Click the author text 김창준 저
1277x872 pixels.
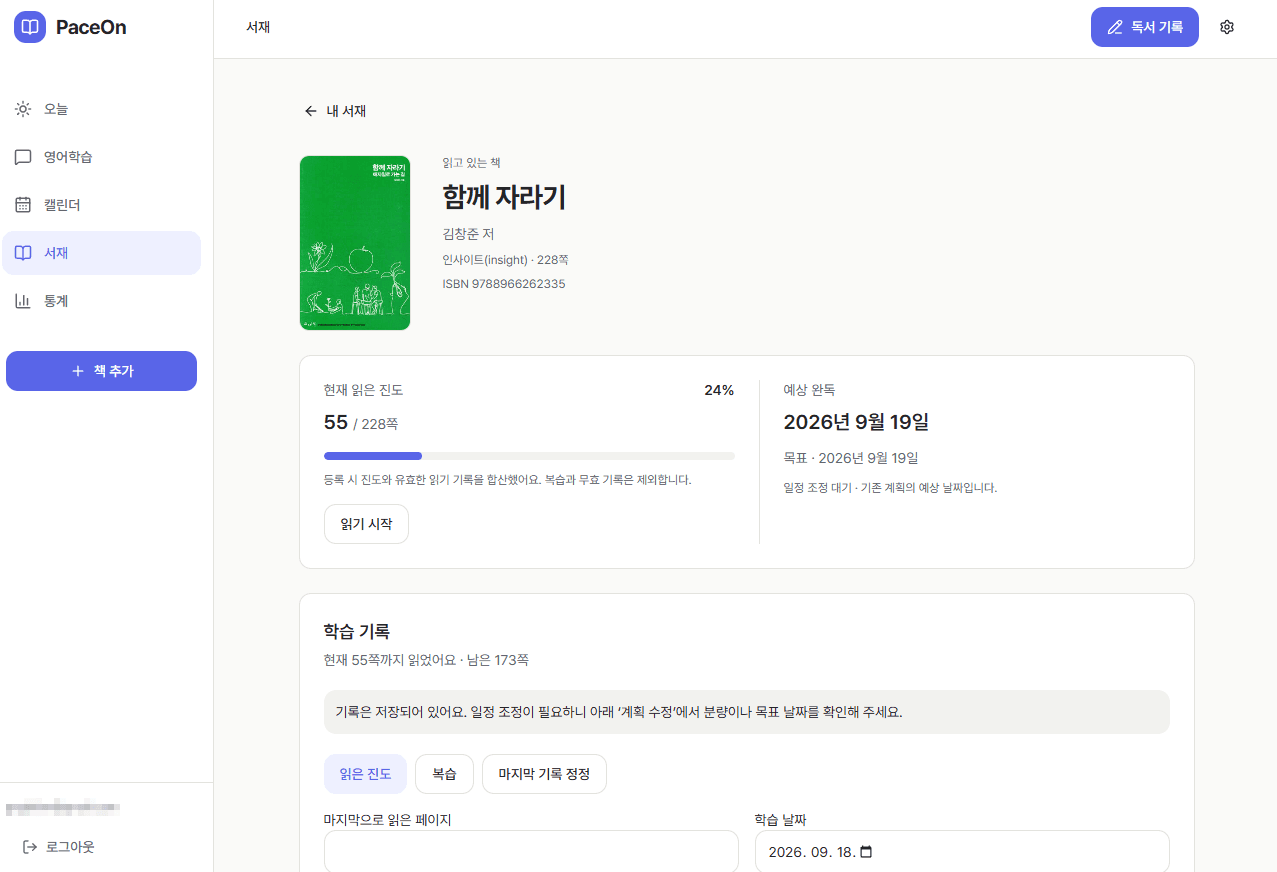(x=468, y=234)
